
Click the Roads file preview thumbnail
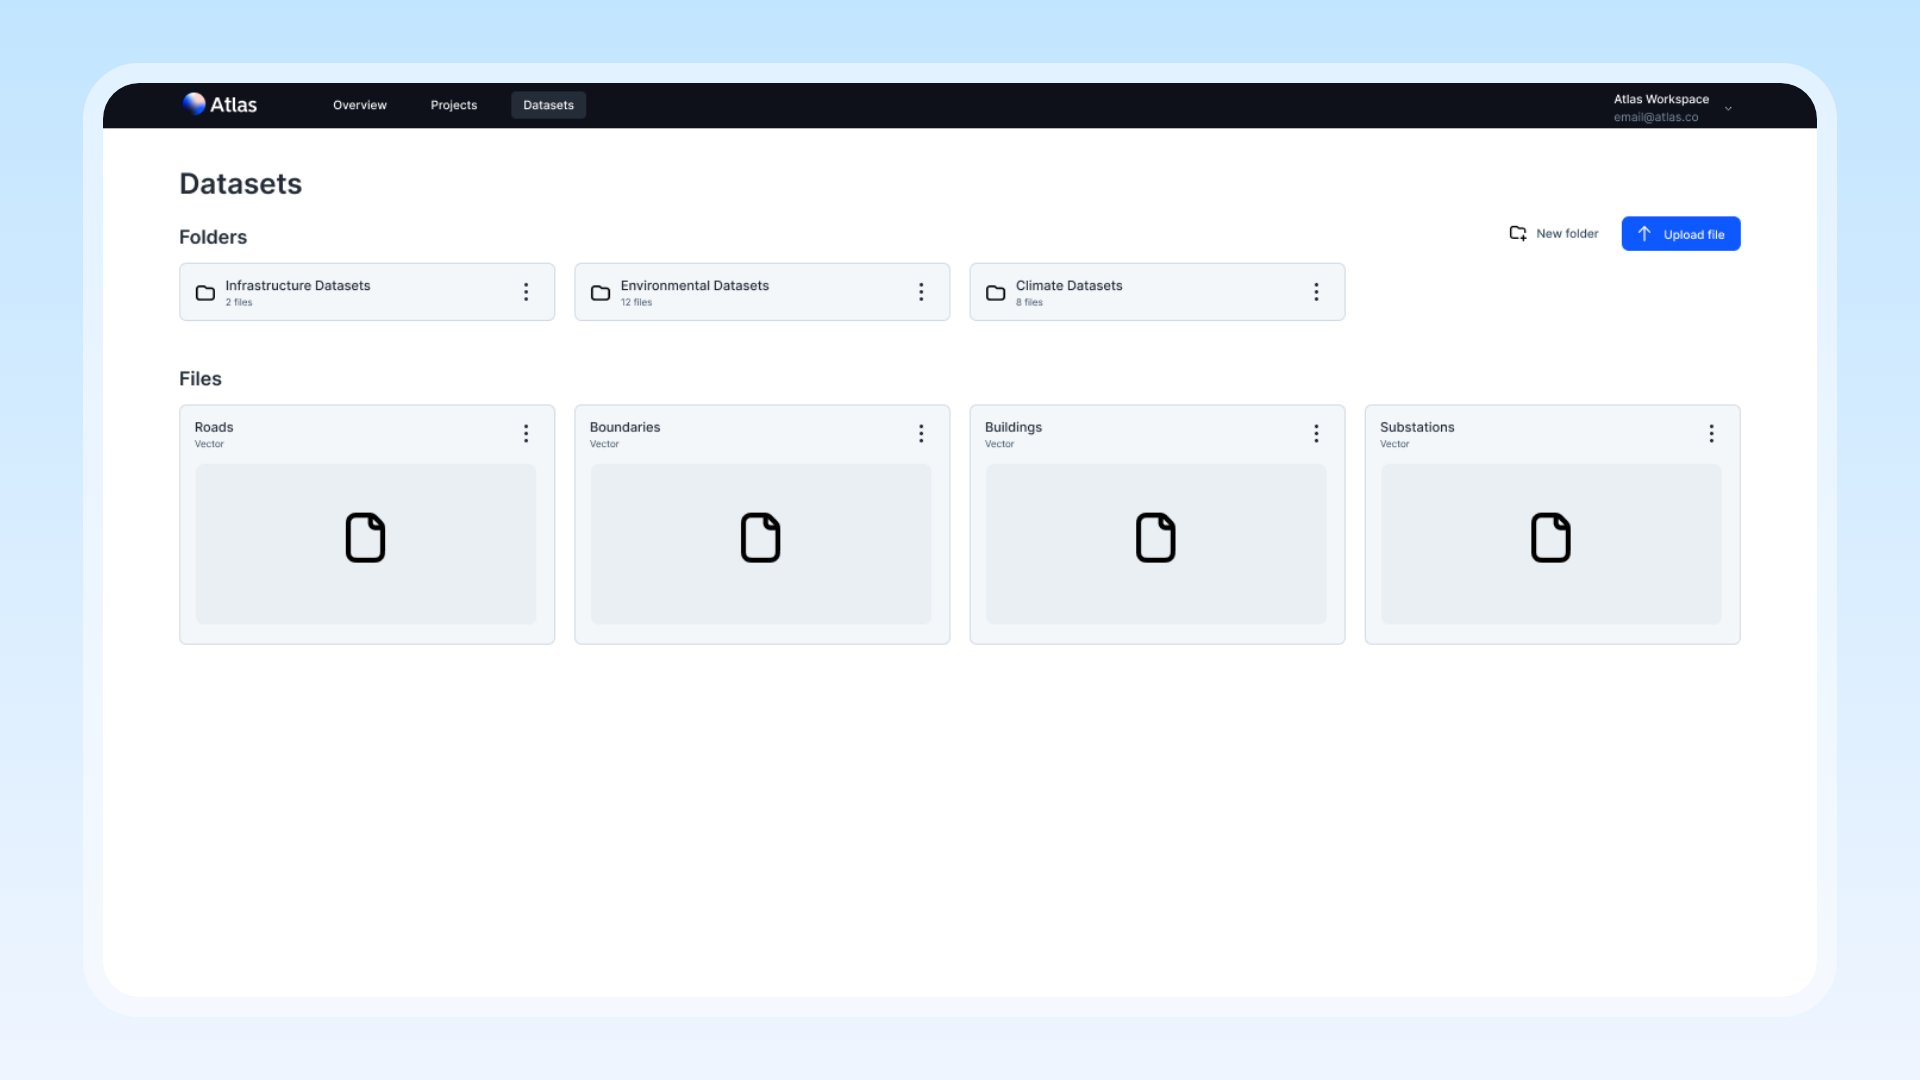click(366, 544)
